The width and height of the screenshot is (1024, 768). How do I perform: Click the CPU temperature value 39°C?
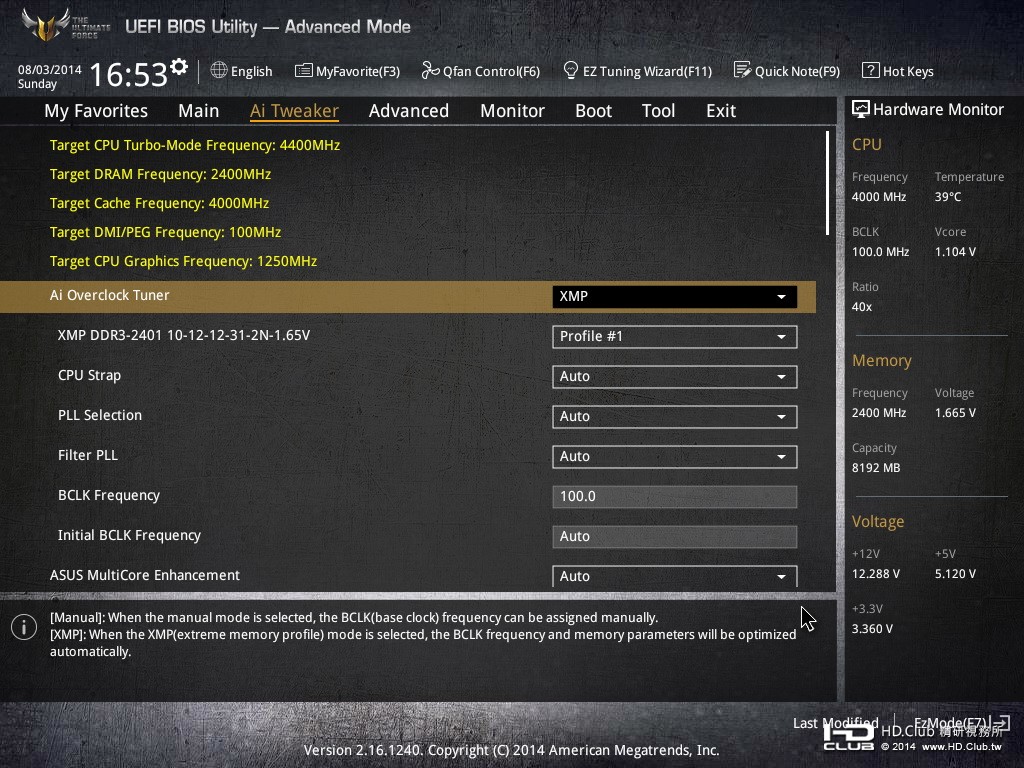click(948, 197)
